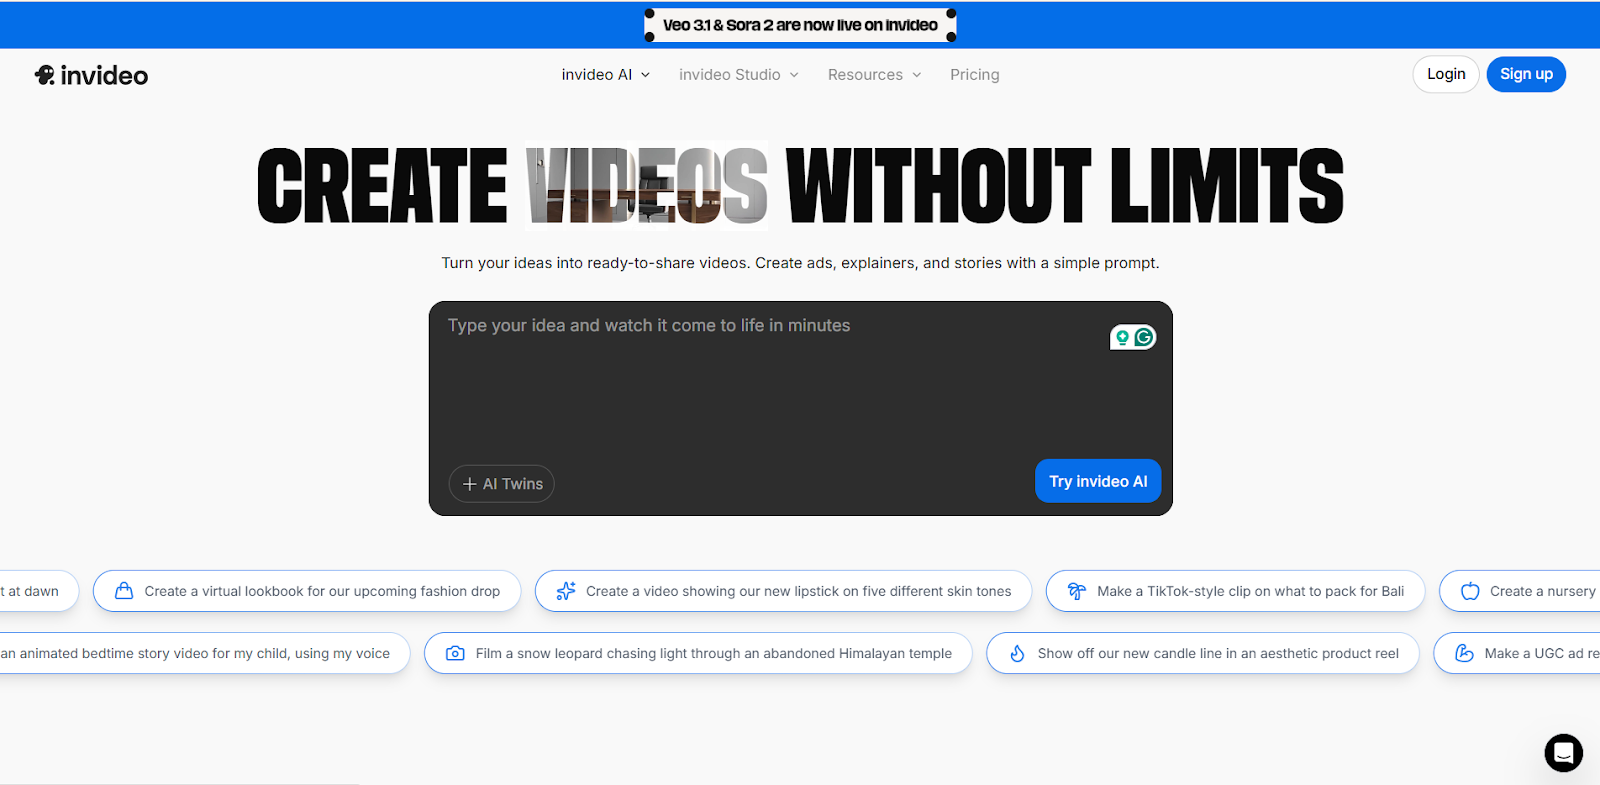Go to the Pricing page
The width and height of the screenshot is (1600, 785).
(975, 75)
